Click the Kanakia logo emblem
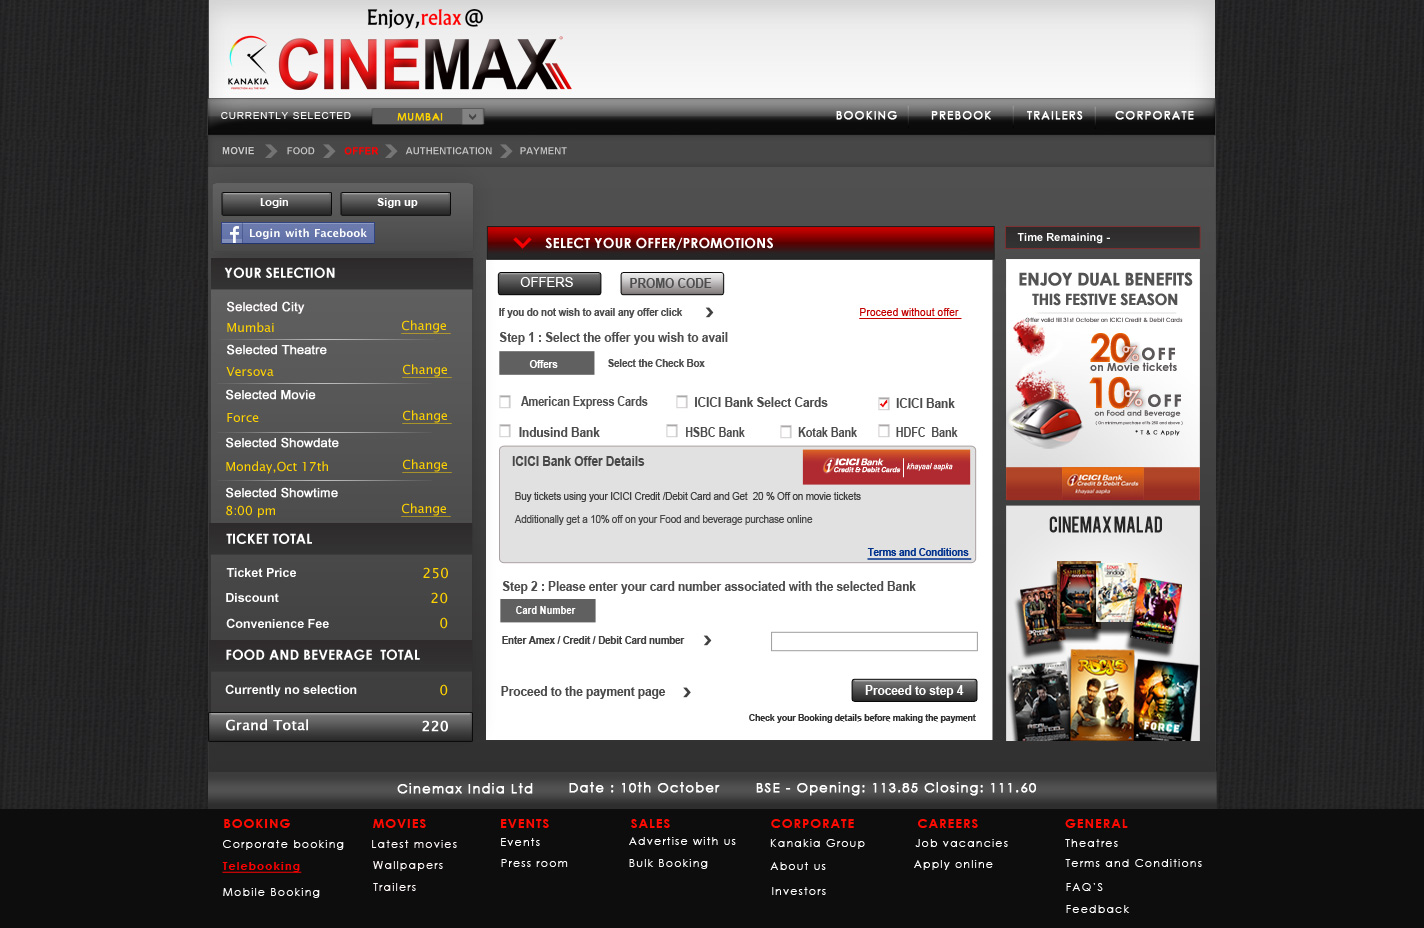This screenshot has width=1424, height=928. coord(248,62)
